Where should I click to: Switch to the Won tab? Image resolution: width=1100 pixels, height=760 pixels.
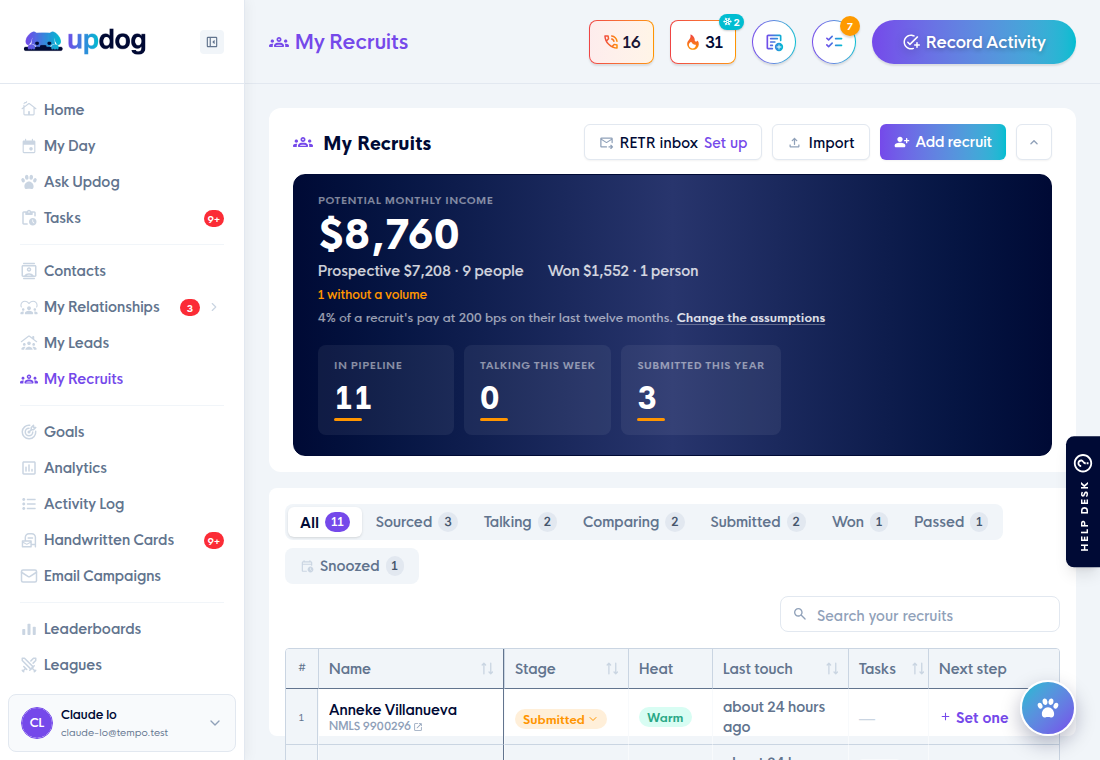click(859, 522)
